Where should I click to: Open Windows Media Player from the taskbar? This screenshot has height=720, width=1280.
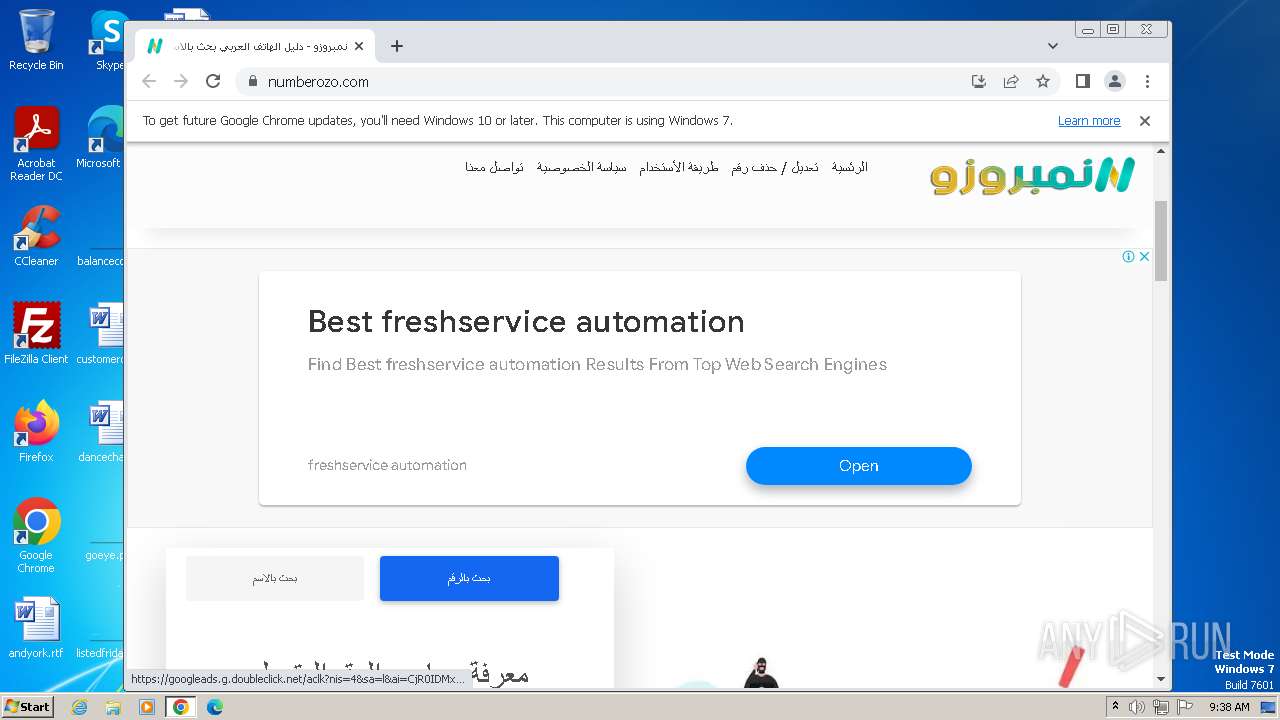[x=147, y=707]
